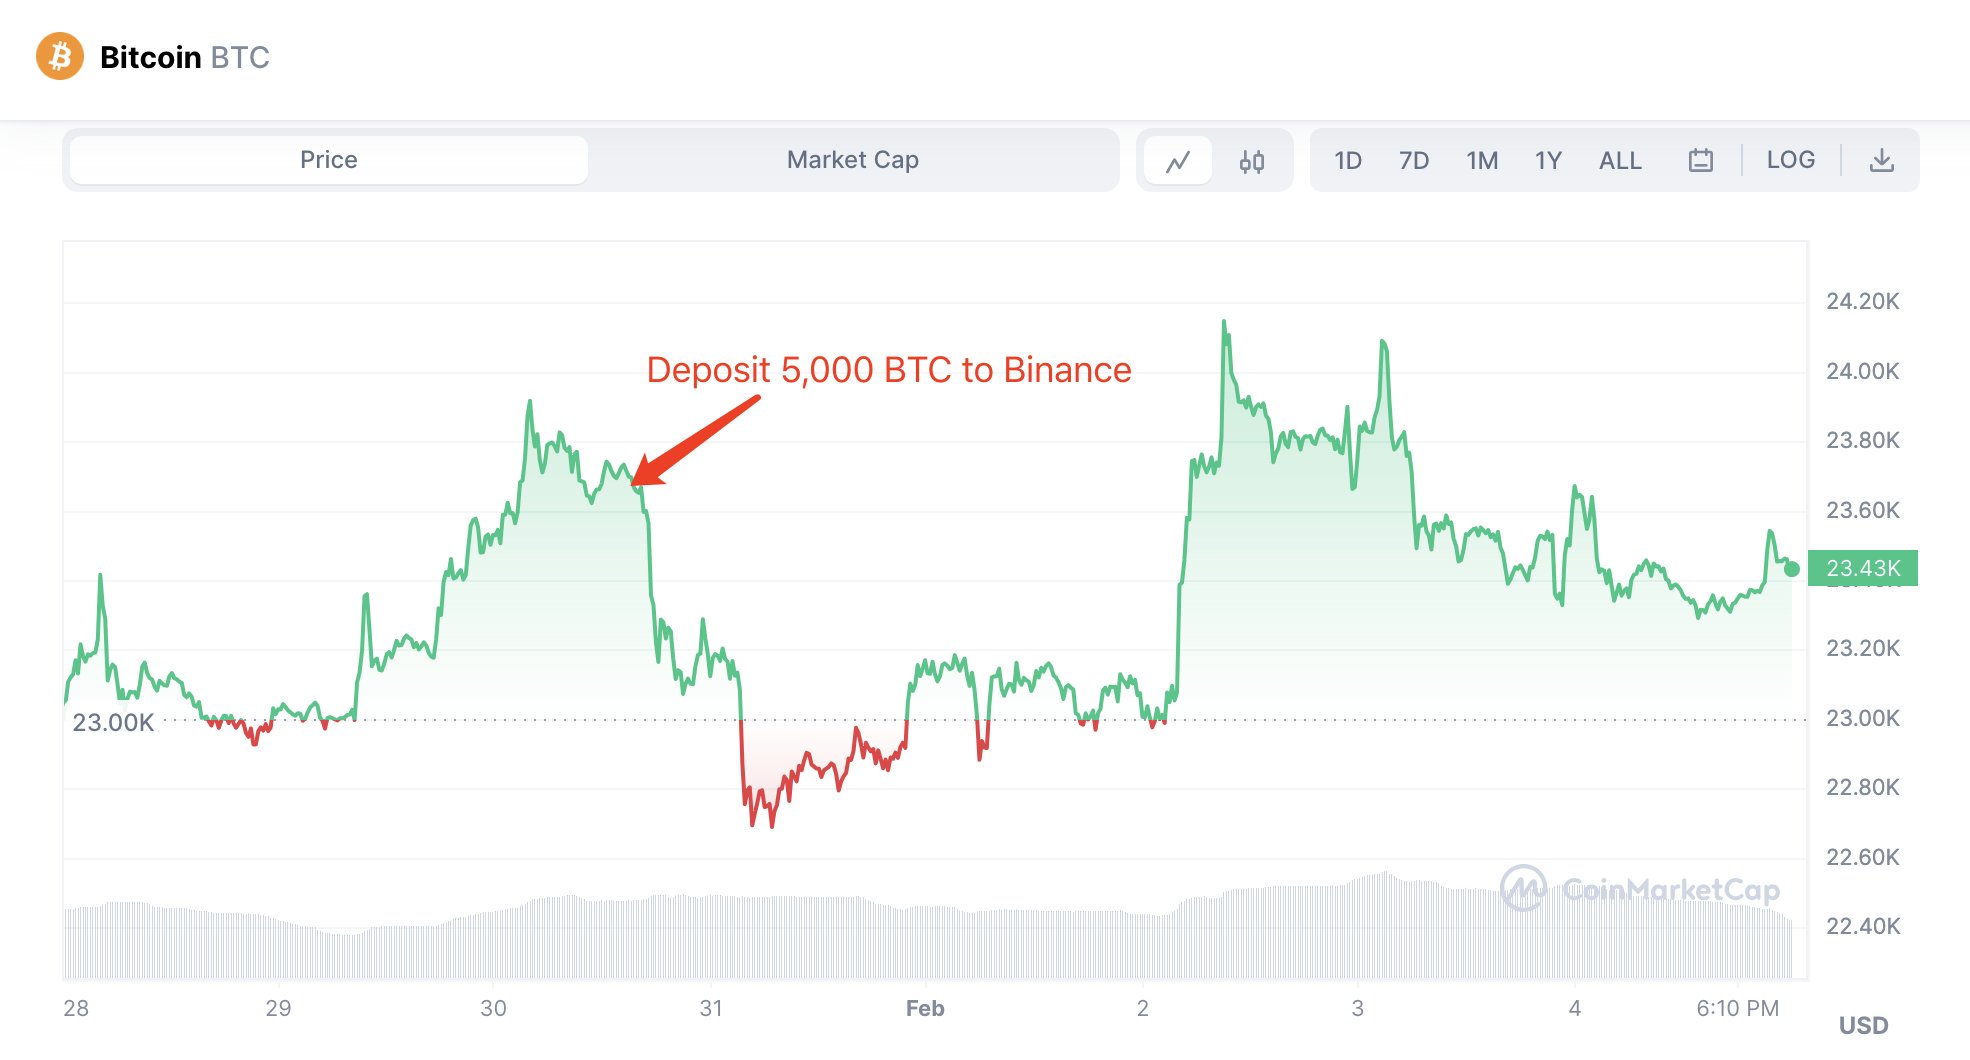Show ALL time price history
The height and width of the screenshot is (1060, 1970).
(1620, 161)
